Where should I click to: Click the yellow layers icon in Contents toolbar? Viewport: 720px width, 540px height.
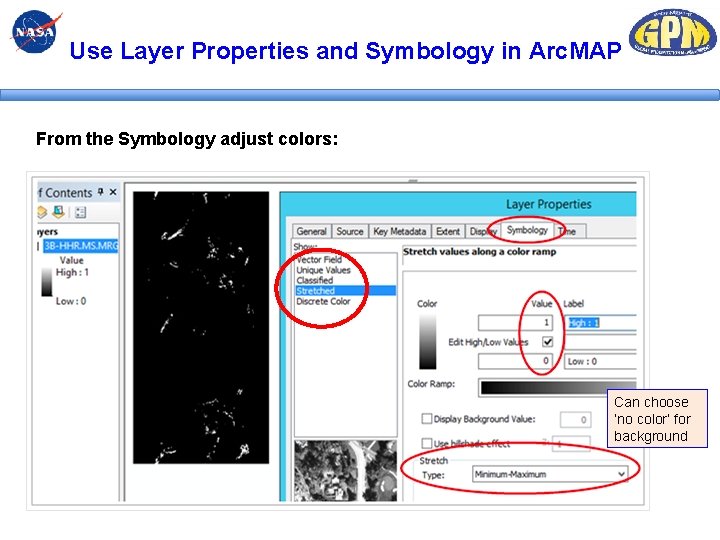tap(42, 212)
